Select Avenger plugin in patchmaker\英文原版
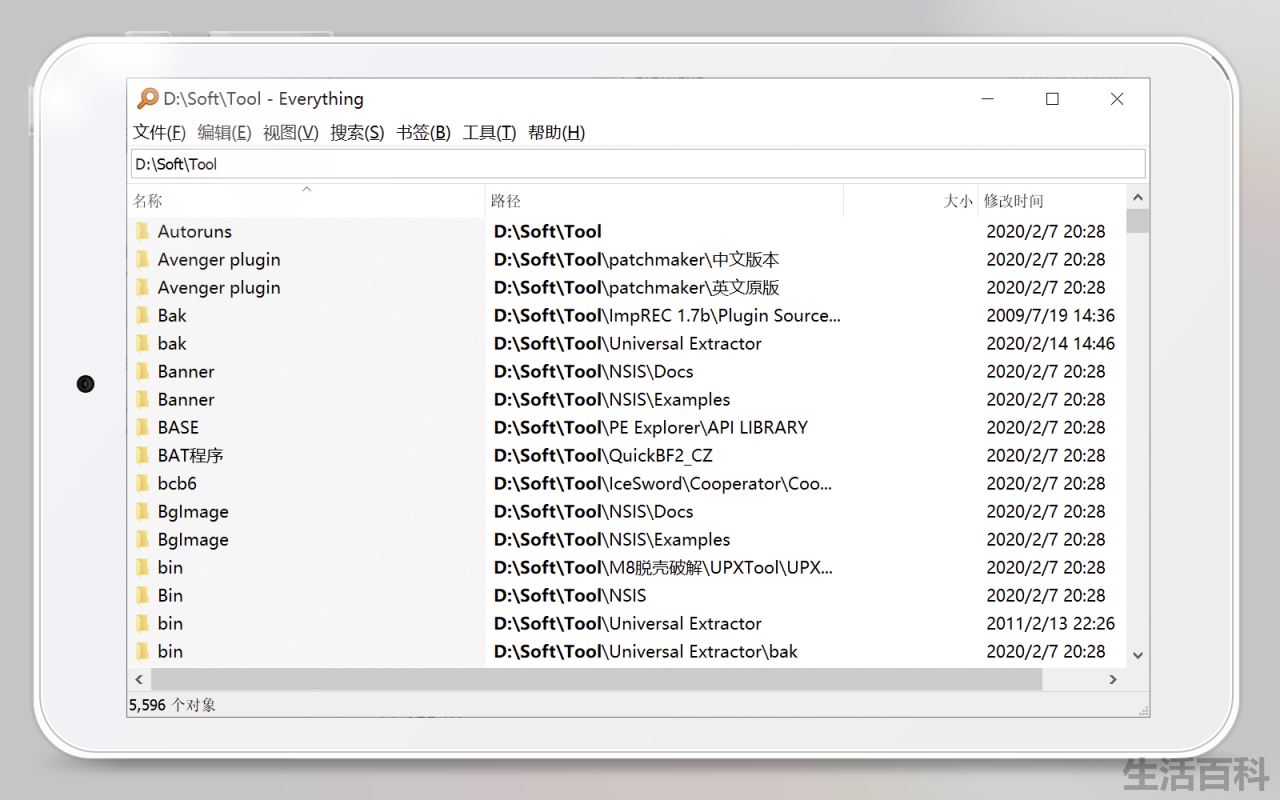The width and height of the screenshot is (1280, 800). pos(219,287)
